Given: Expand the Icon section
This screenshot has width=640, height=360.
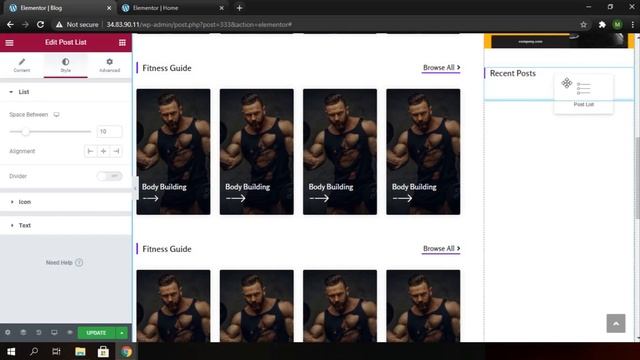Looking at the screenshot, I should click(x=65, y=202).
